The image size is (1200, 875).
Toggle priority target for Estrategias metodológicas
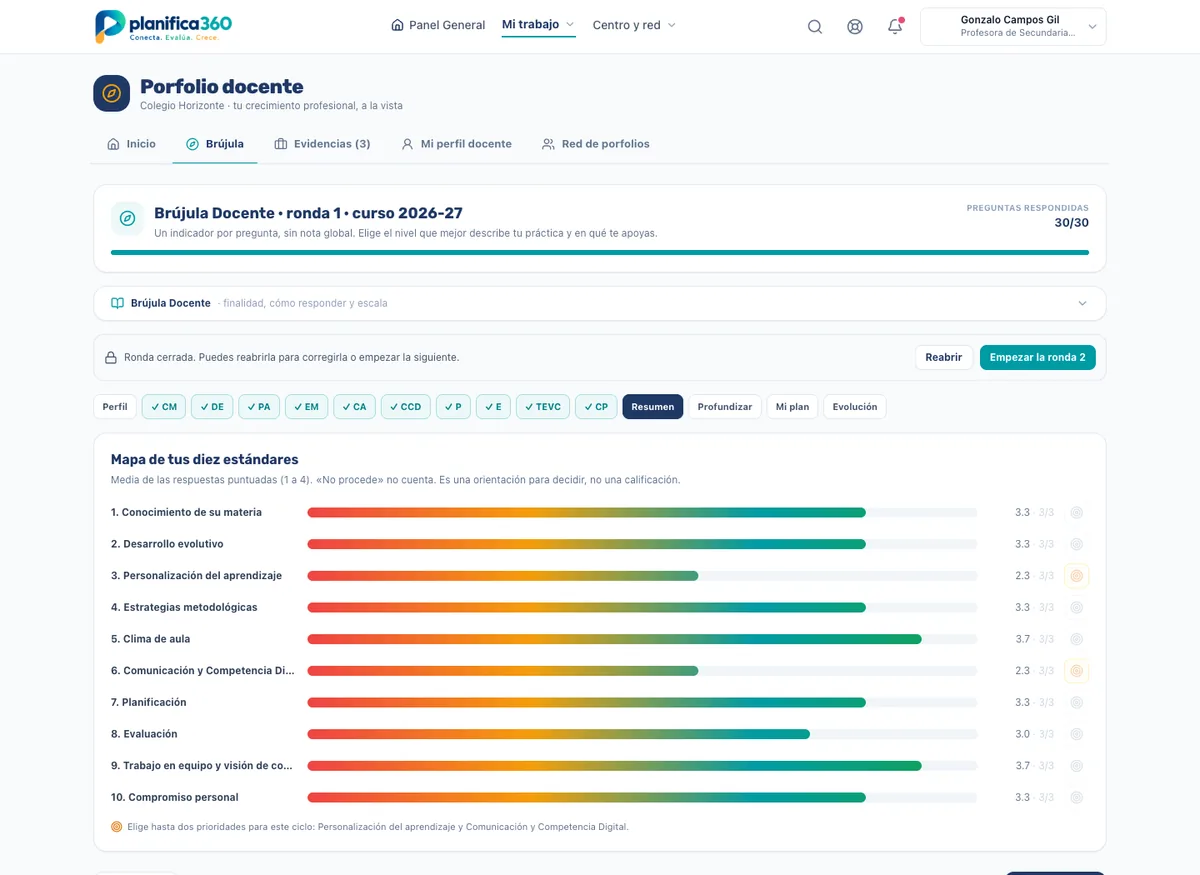pyautogui.click(x=1077, y=607)
